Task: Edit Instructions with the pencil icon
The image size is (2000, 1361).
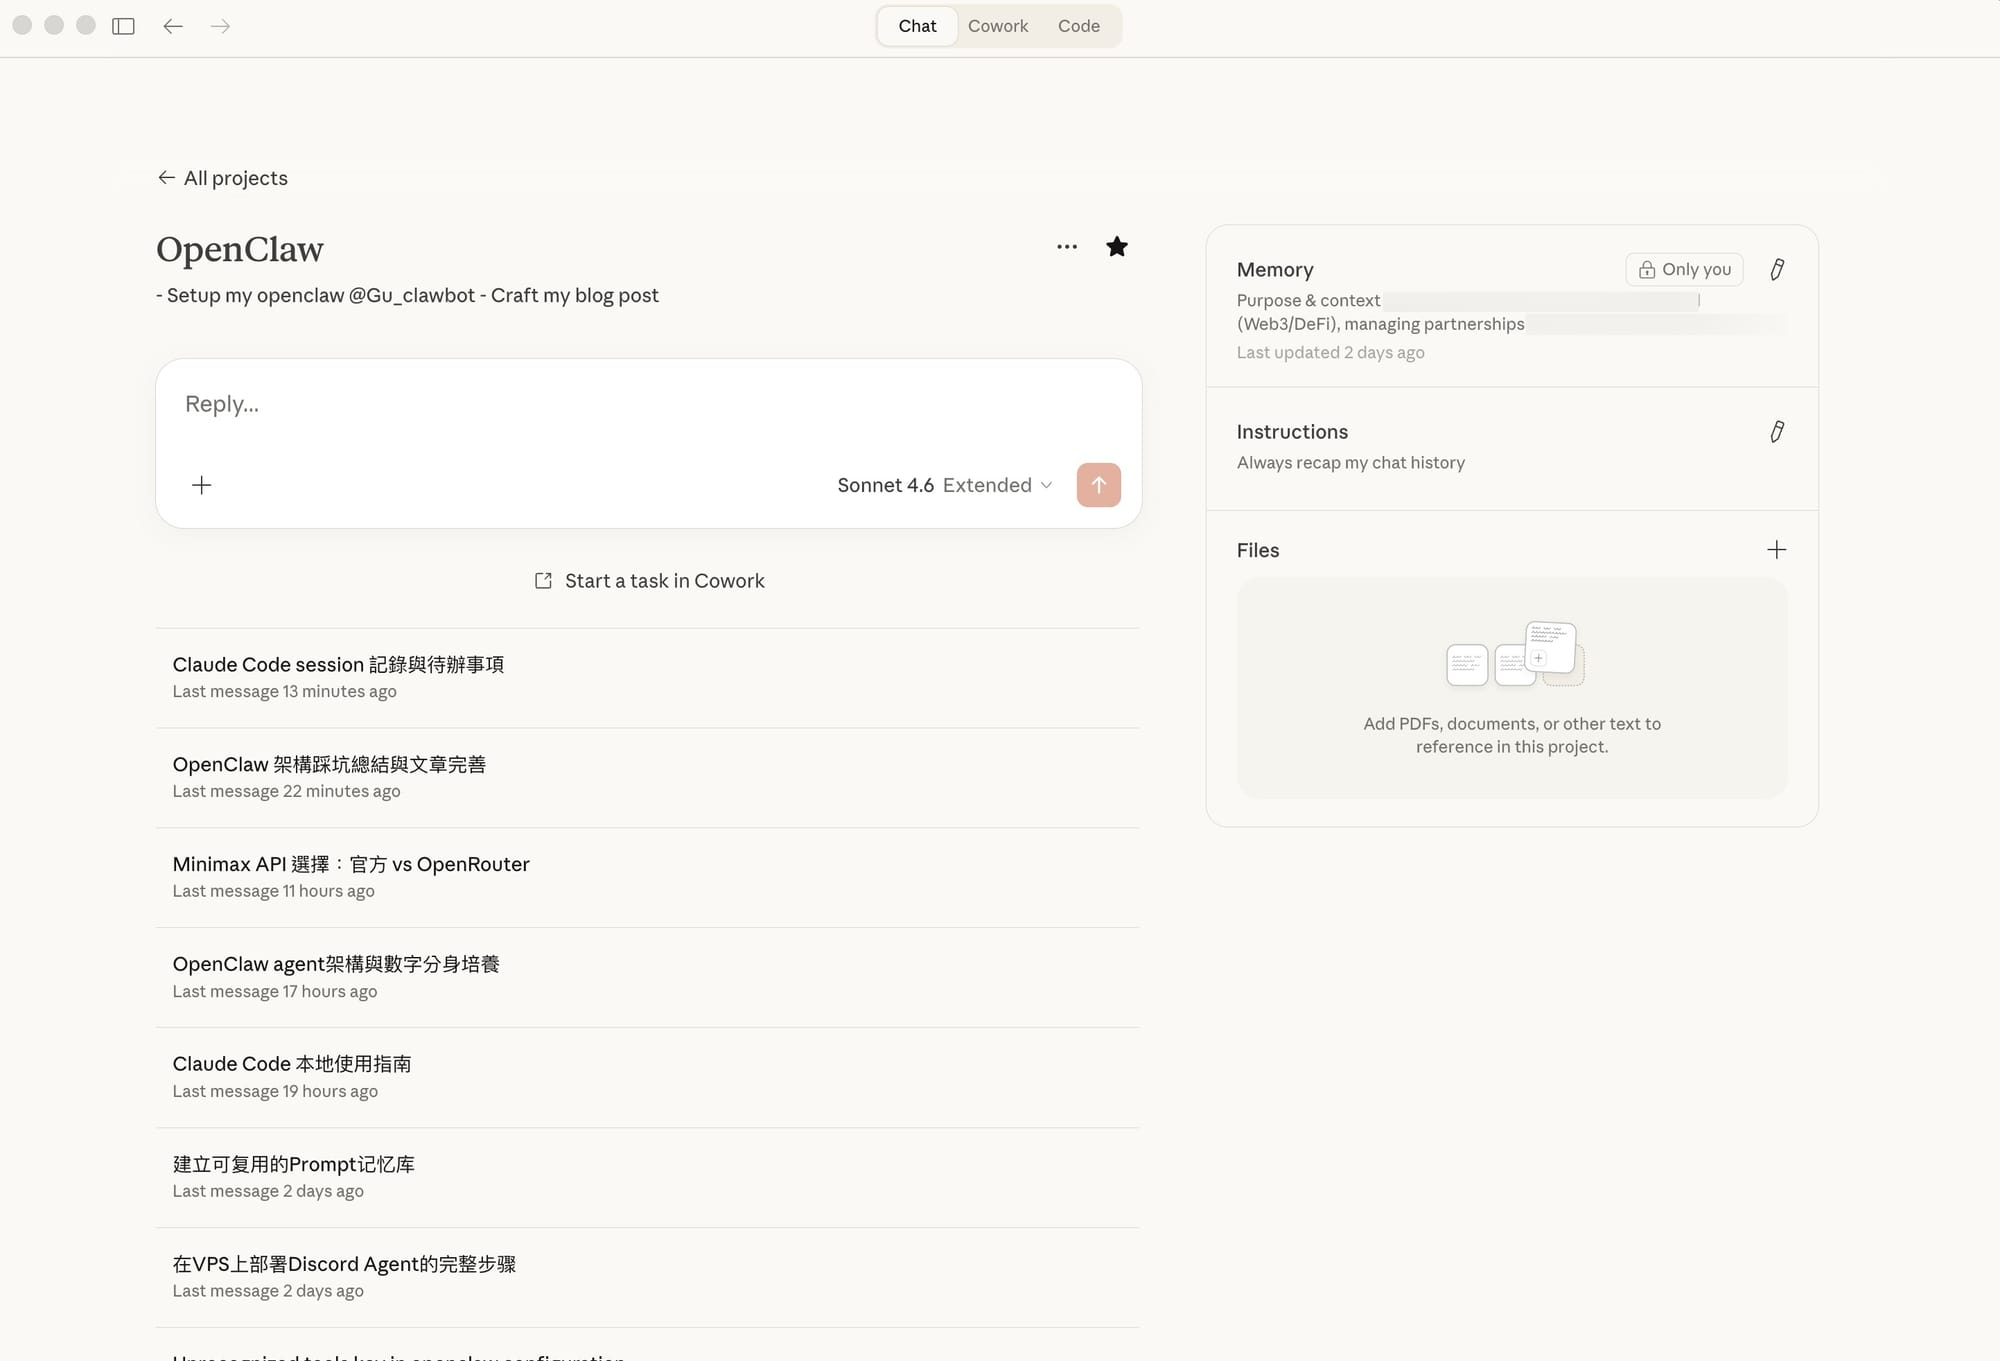Action: click(1777, 431)
